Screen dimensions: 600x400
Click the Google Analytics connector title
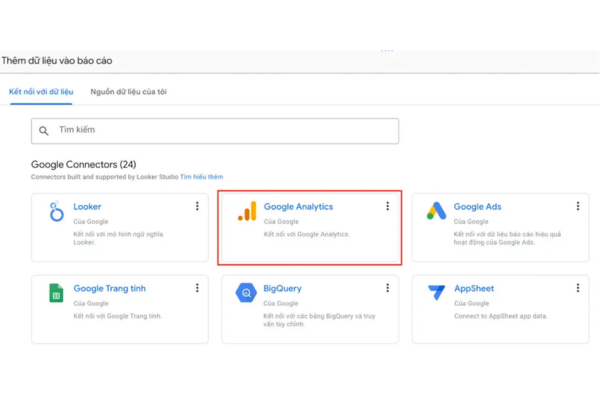298,207
